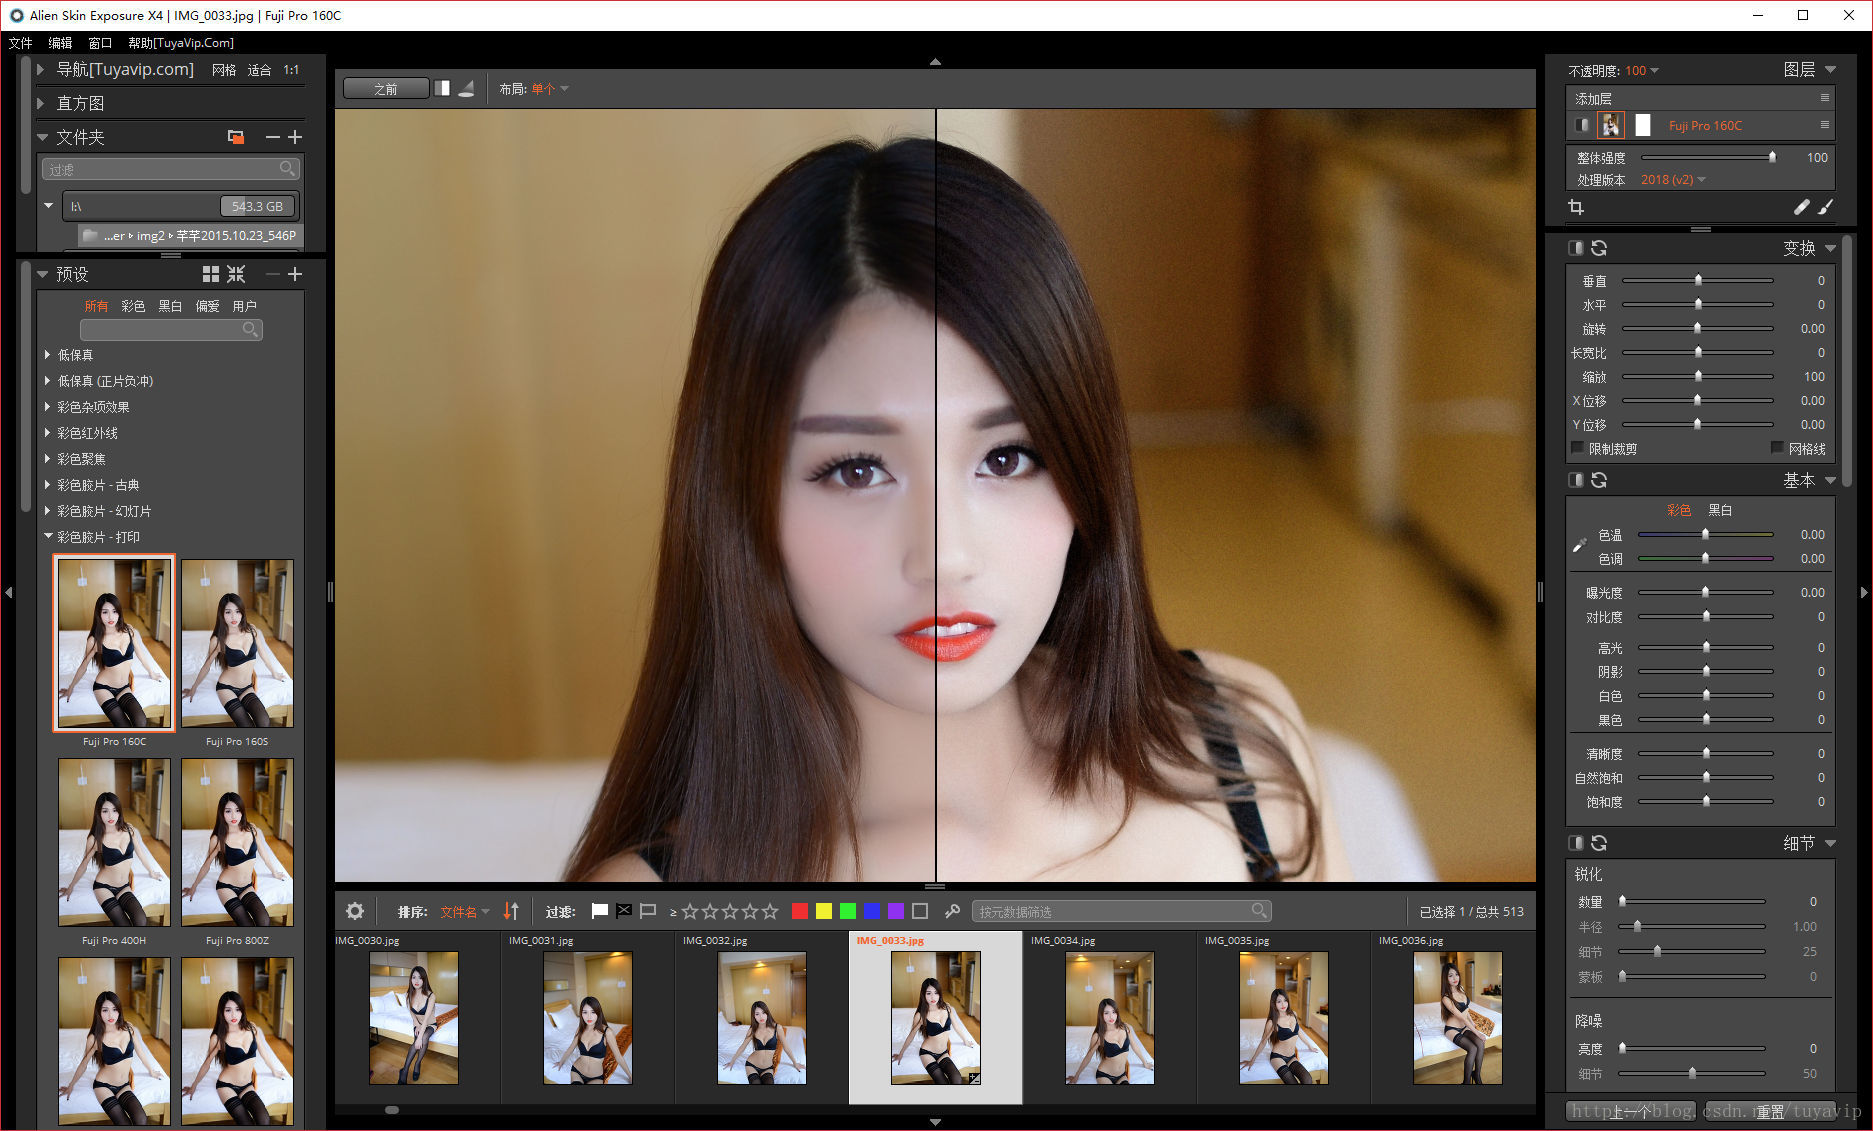Open the 排序 文件名 sort dropdown
This screenshot has width=1873, height=1131.
(x=465, y=912)
